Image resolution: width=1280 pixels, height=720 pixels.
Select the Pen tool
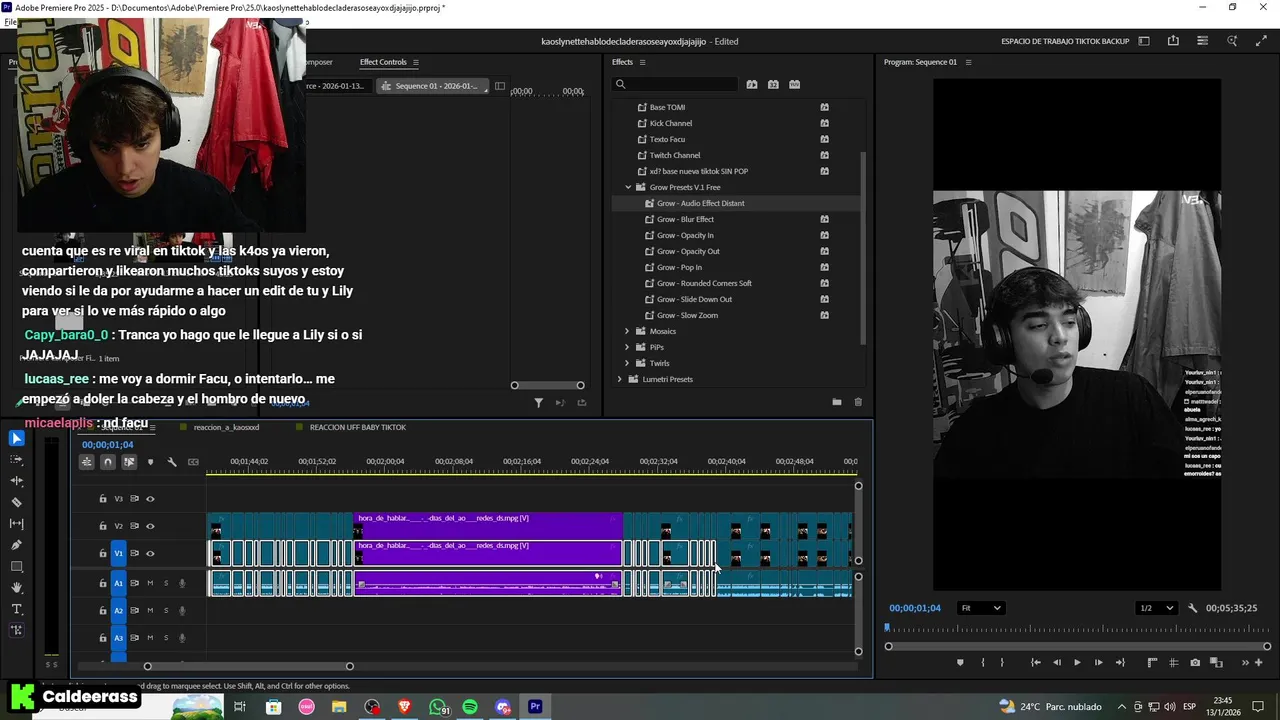16,545
